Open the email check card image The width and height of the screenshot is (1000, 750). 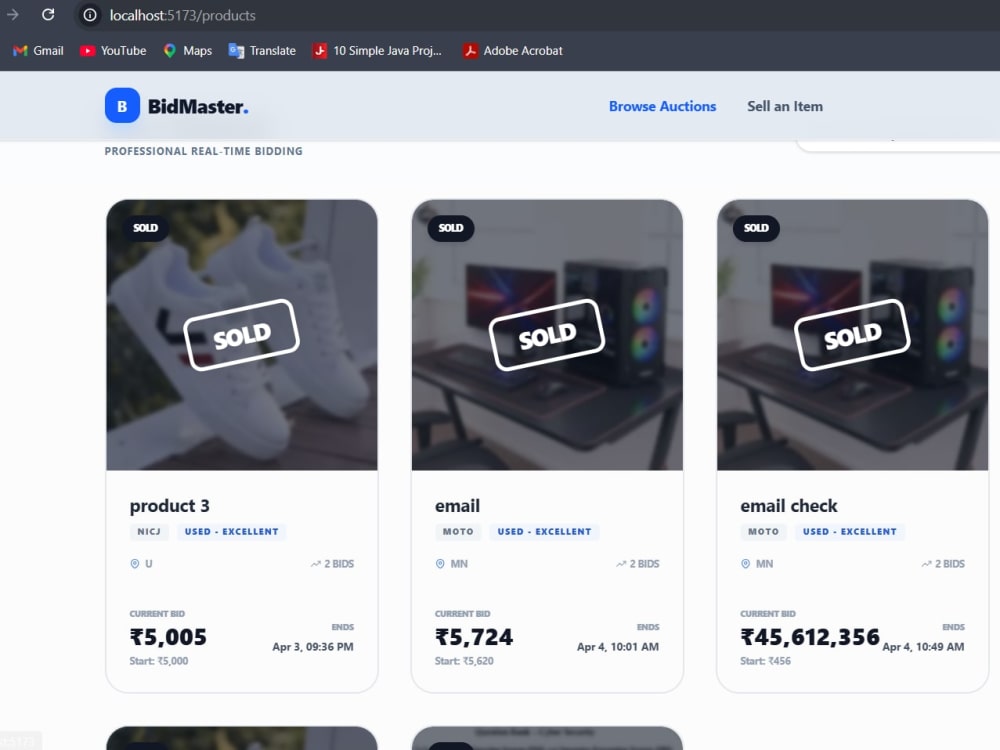click(853, 335)
